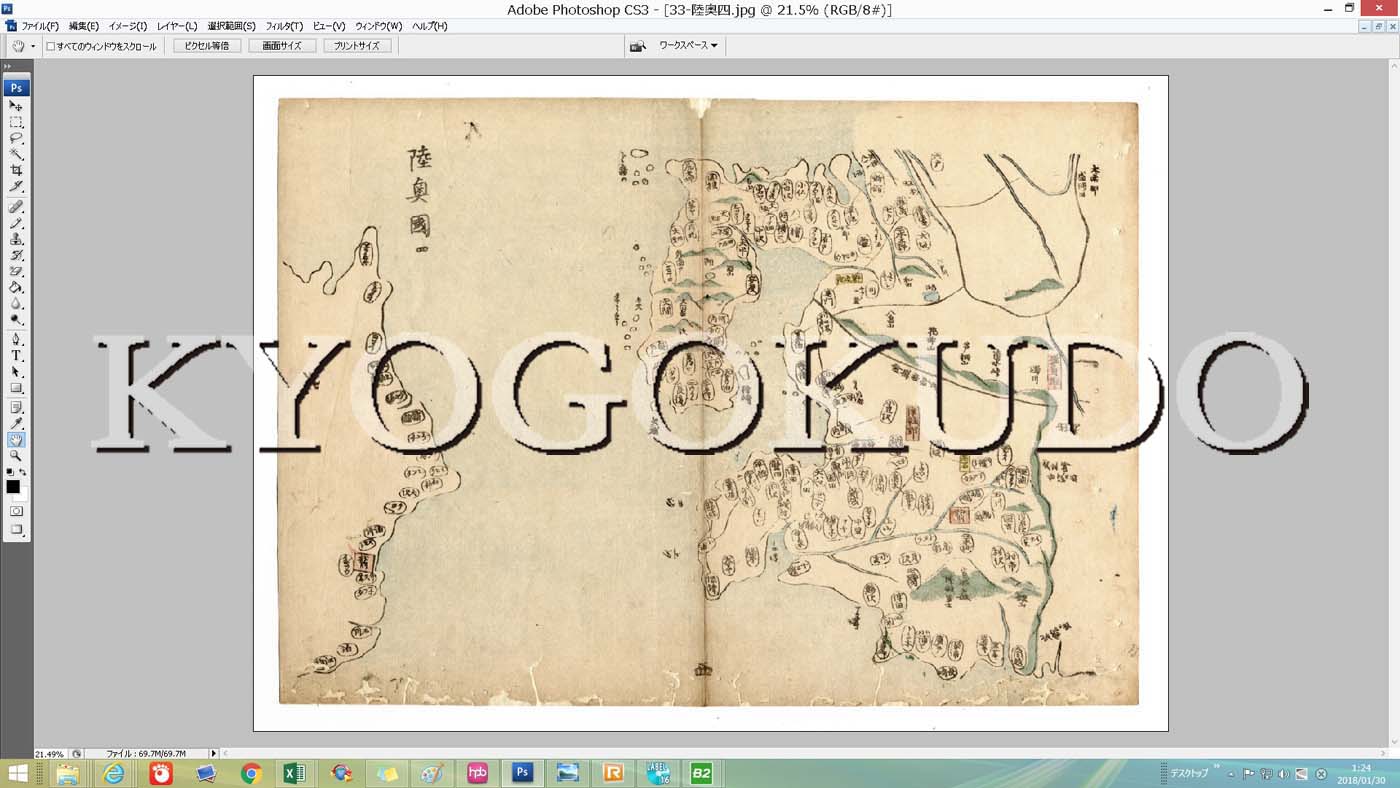Select the Path Selection tool

16,371
